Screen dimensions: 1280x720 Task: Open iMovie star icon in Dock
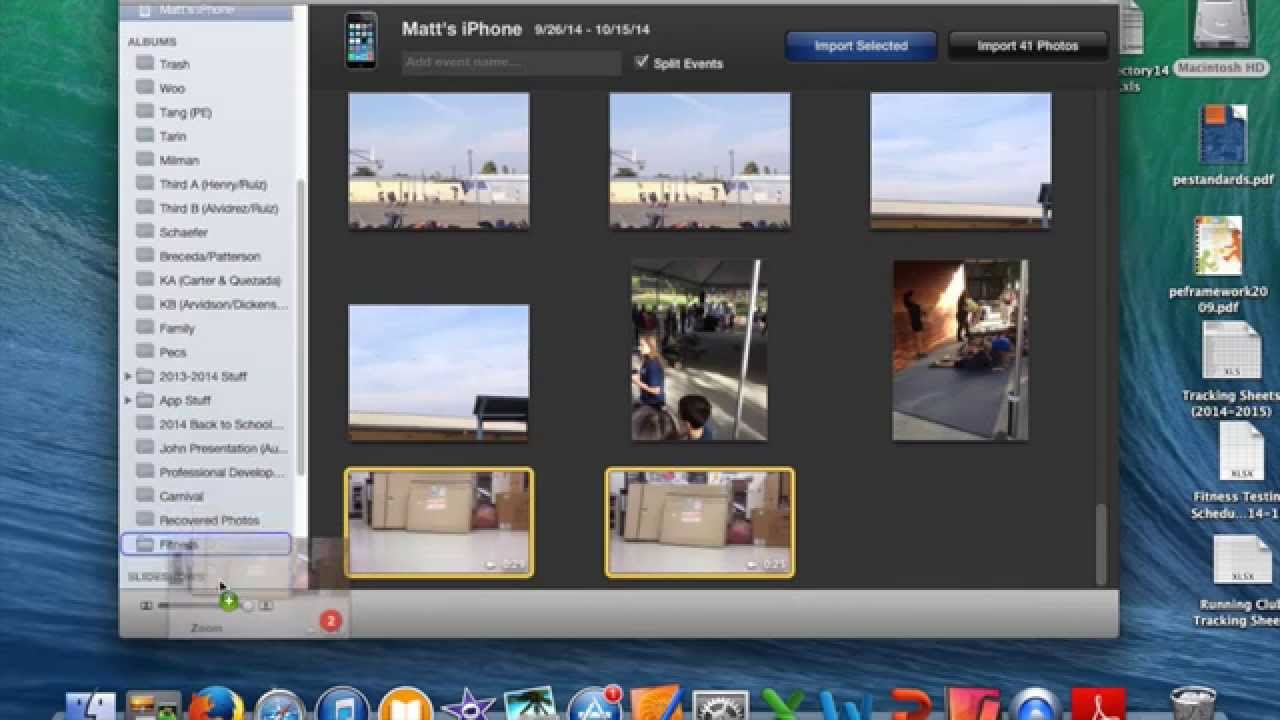pyautogui.click(x=467, y=705)
